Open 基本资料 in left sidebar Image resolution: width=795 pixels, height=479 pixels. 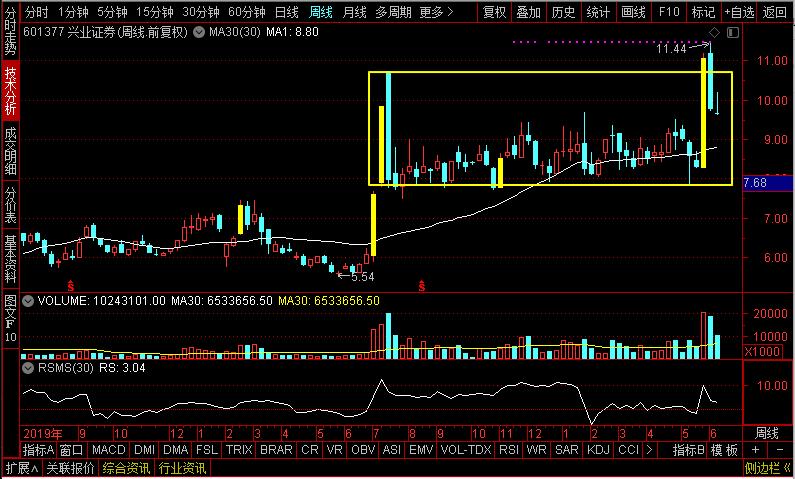[x=10, y=259]
